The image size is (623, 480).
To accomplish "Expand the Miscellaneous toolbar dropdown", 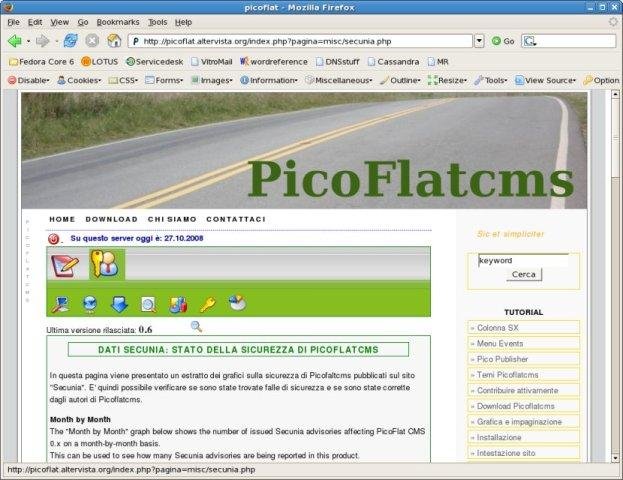I will tap(339, 80).
